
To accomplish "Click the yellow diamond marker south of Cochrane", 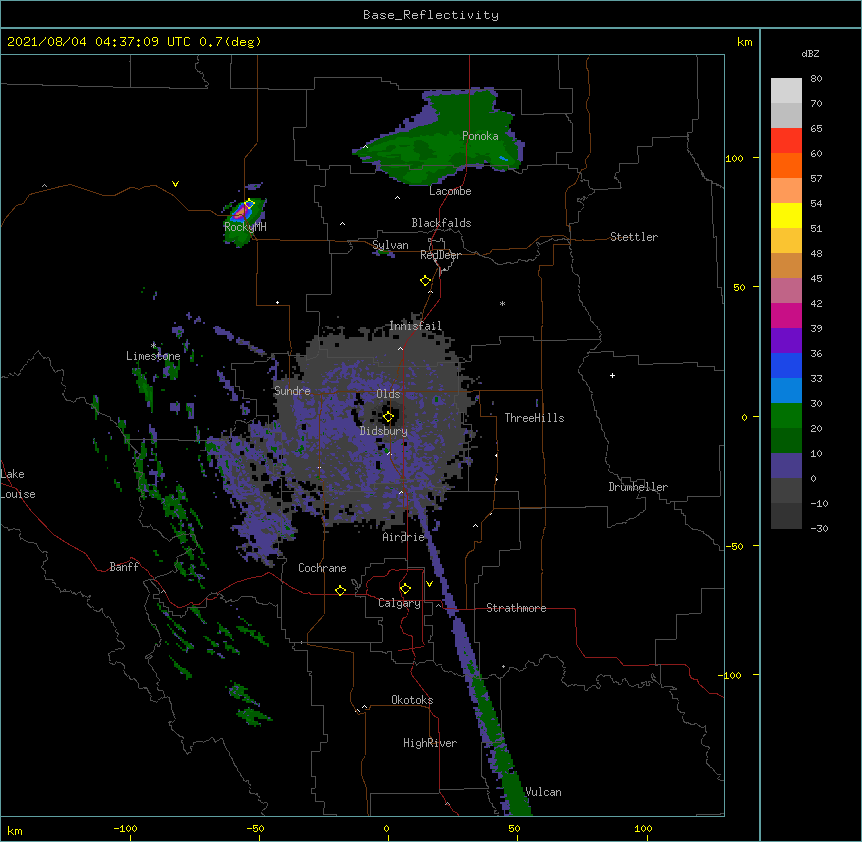I will pos(340,590).
